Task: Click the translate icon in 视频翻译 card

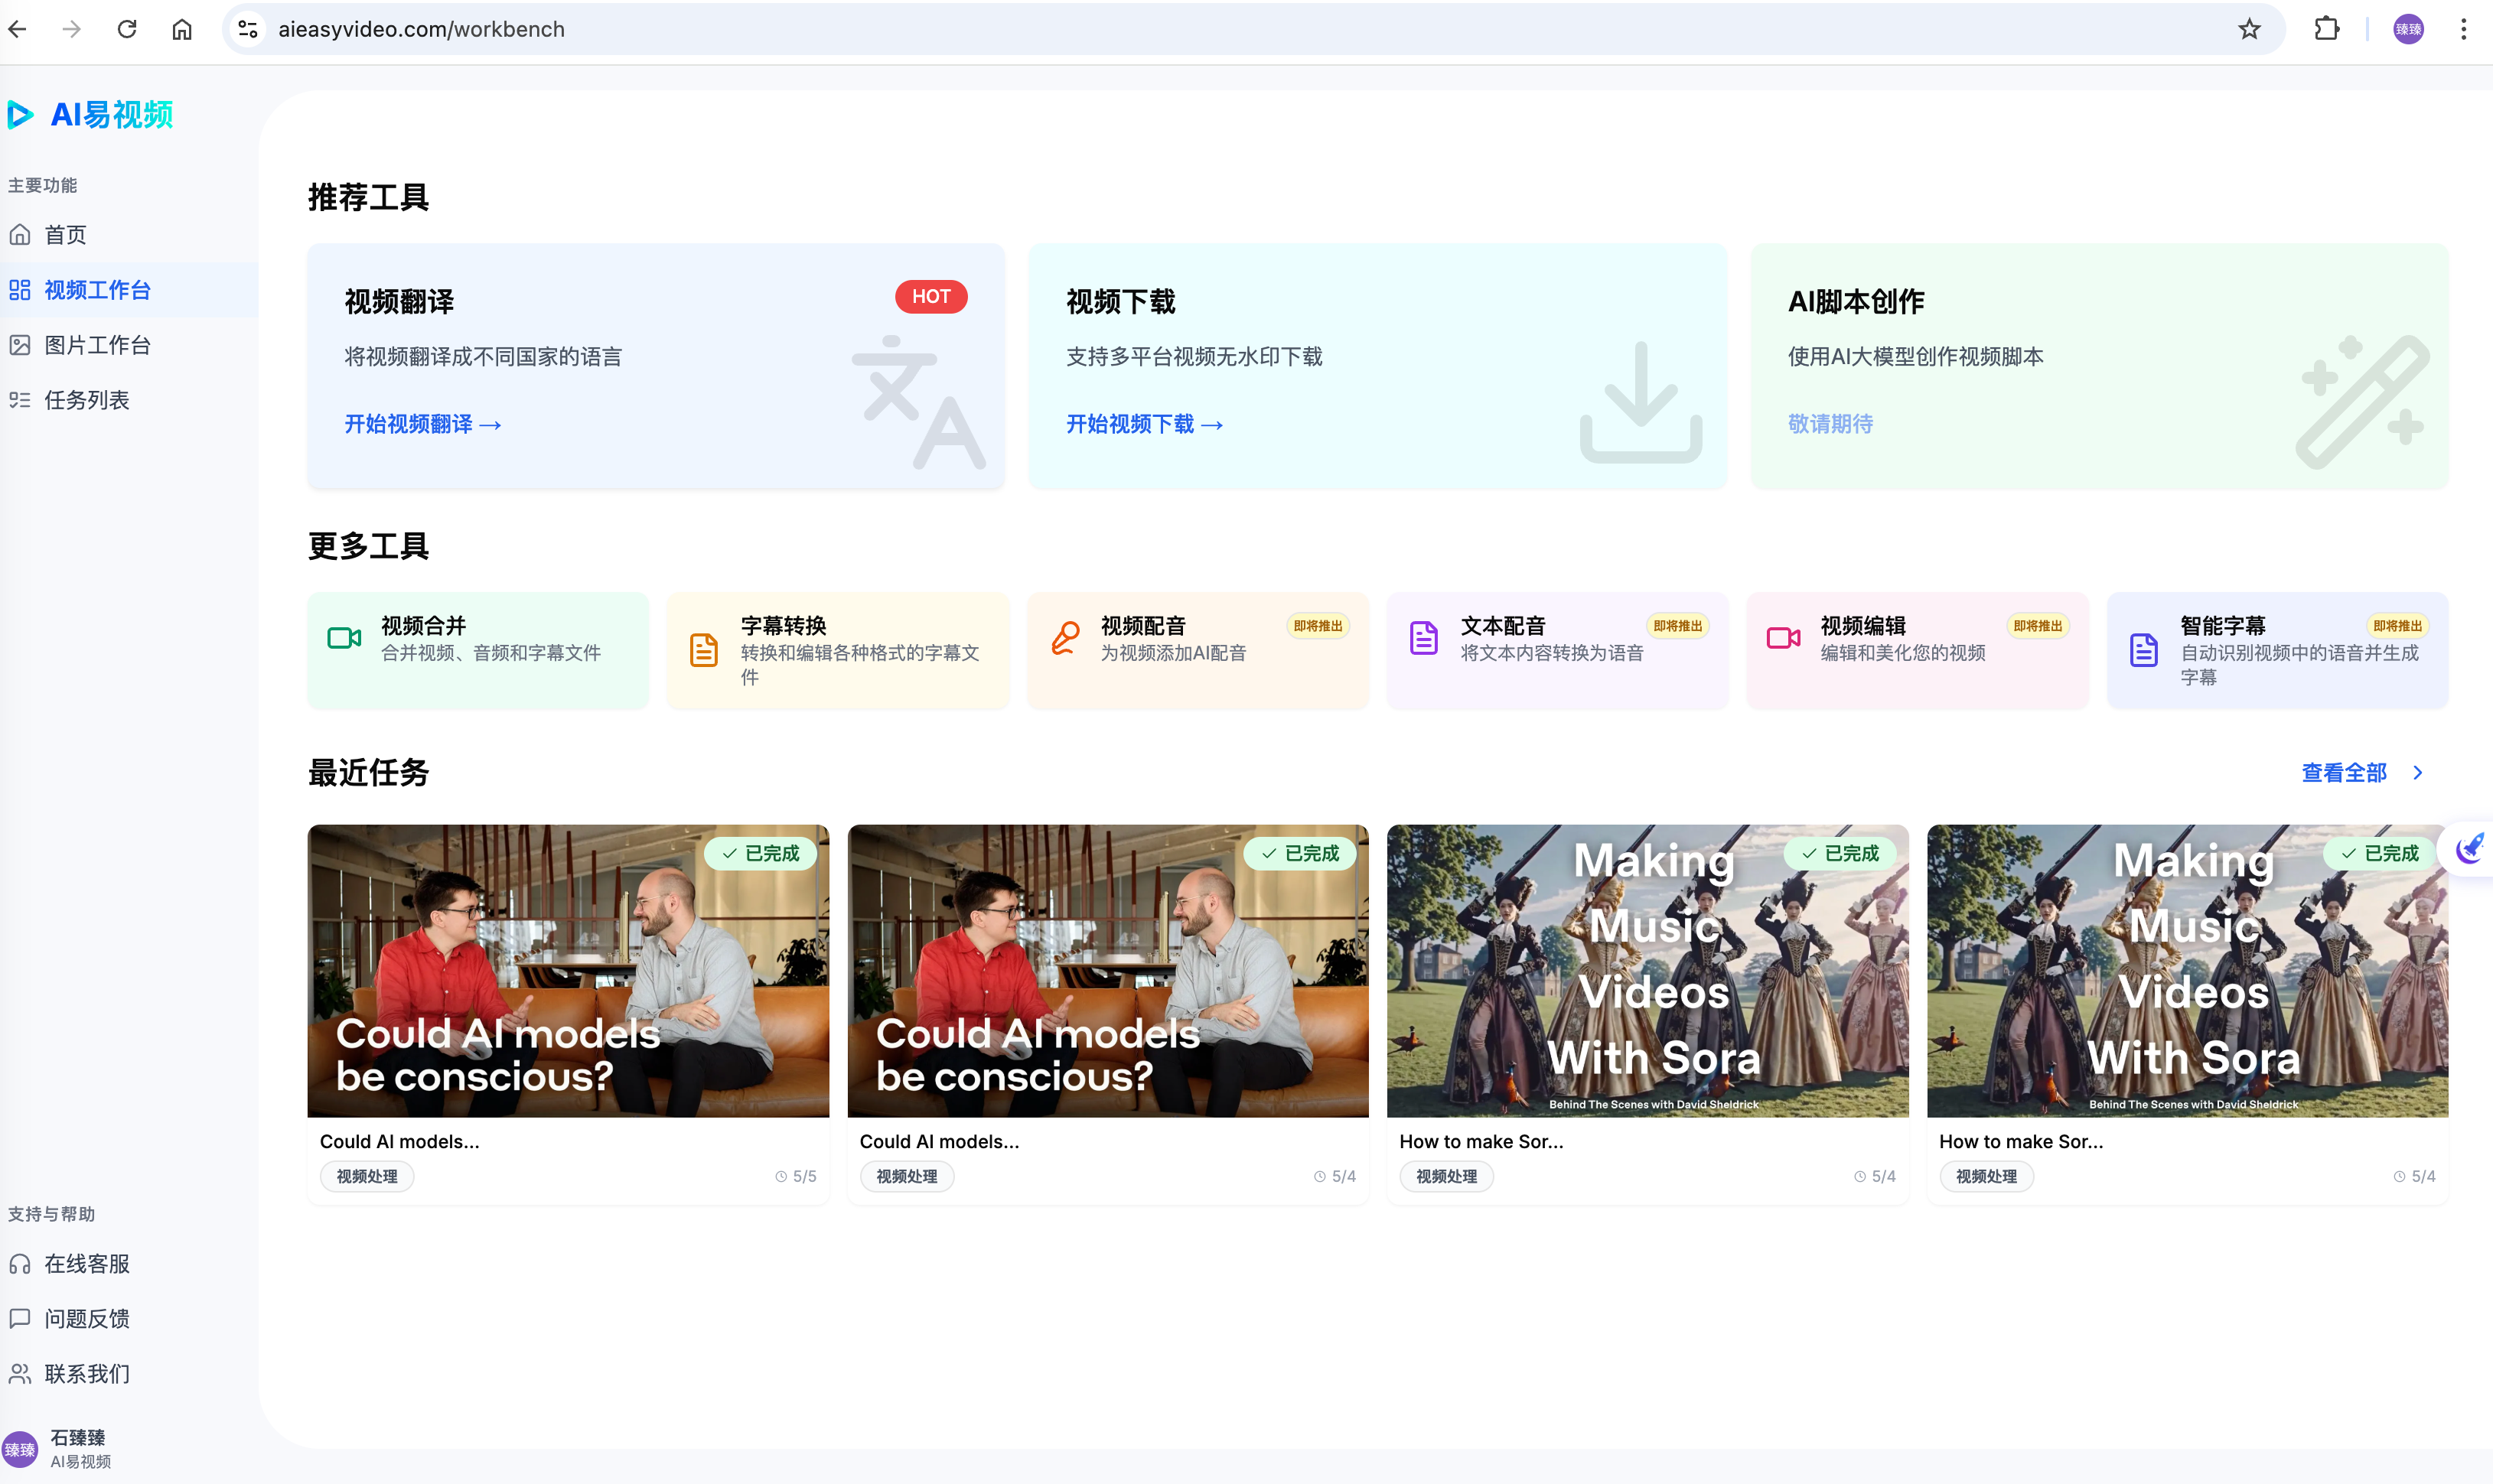Action: point(919,402)
